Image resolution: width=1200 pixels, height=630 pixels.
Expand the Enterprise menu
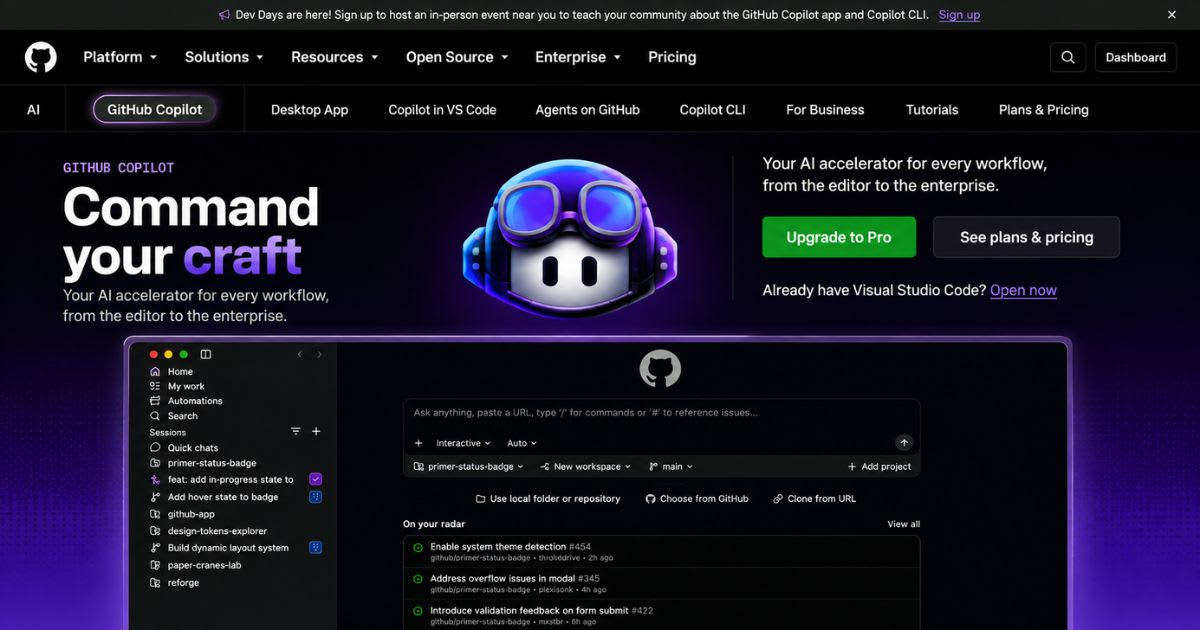pos(578,57)
